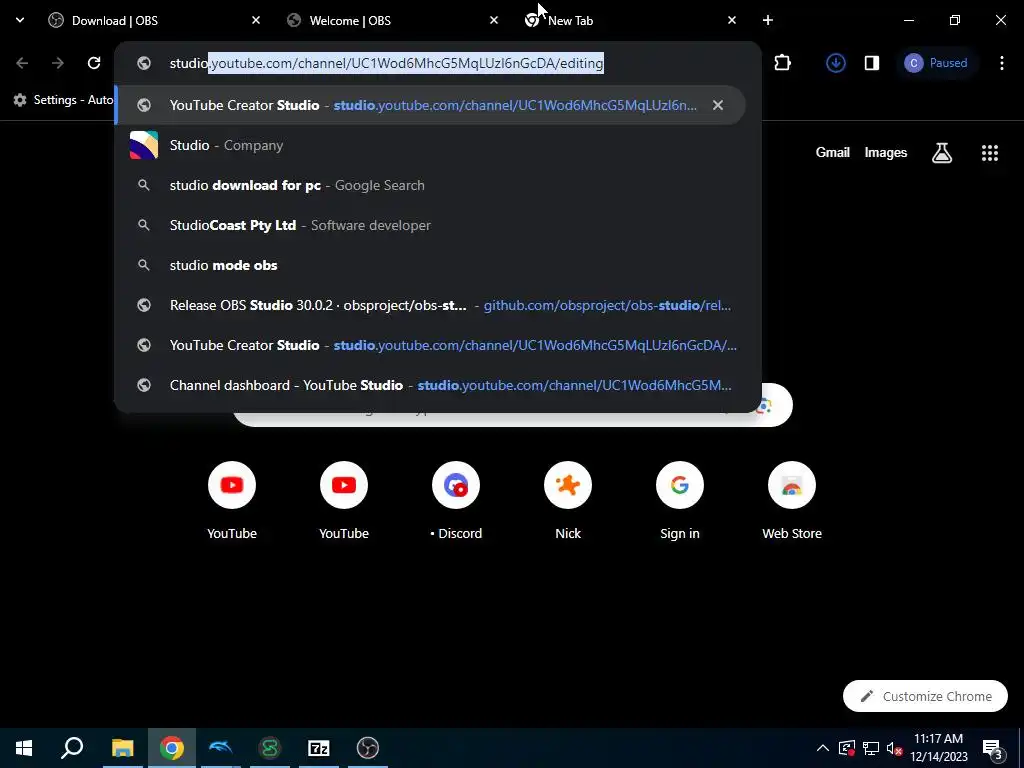The width and height of the screenshot is (1024, 768).
Task: Open the Google apps grid icon
Action: (989, 153)
